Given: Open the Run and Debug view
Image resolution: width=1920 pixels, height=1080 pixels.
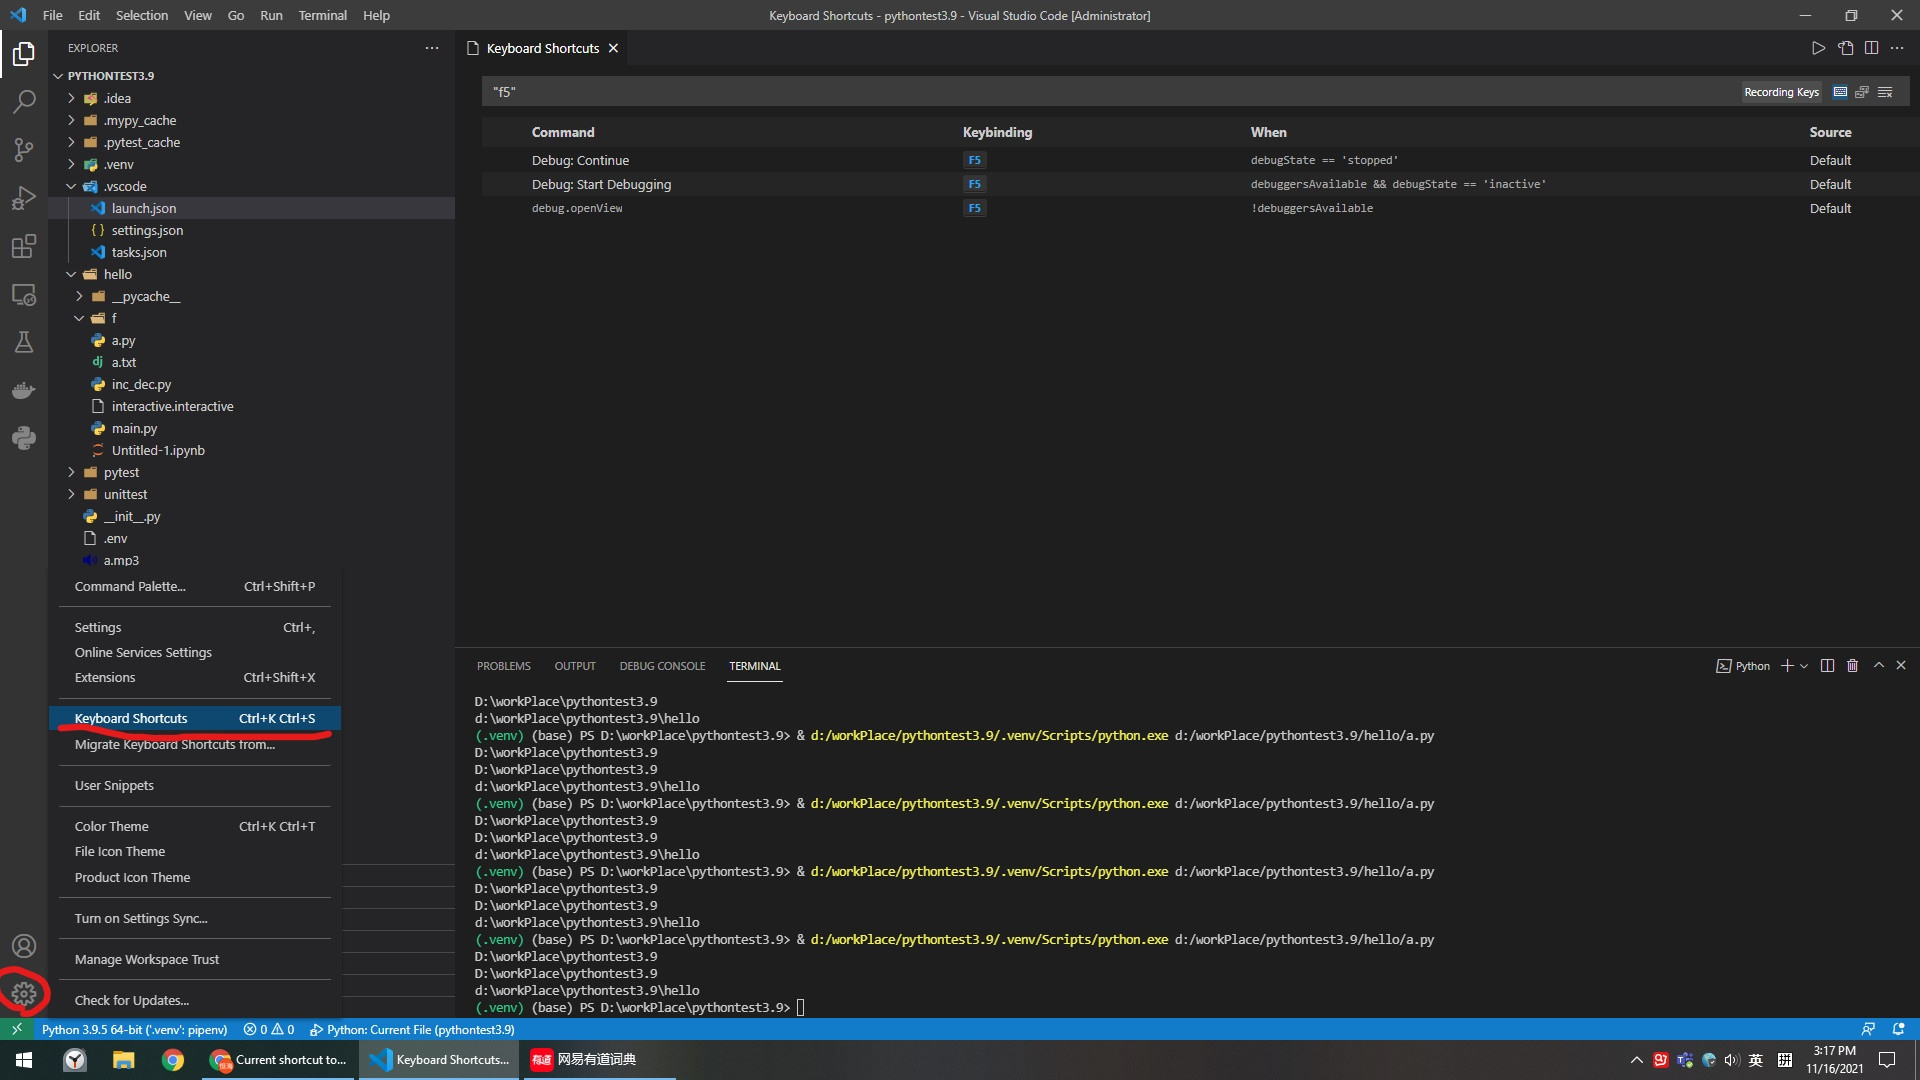Looking at the screenshot, I should pos(24,197).
